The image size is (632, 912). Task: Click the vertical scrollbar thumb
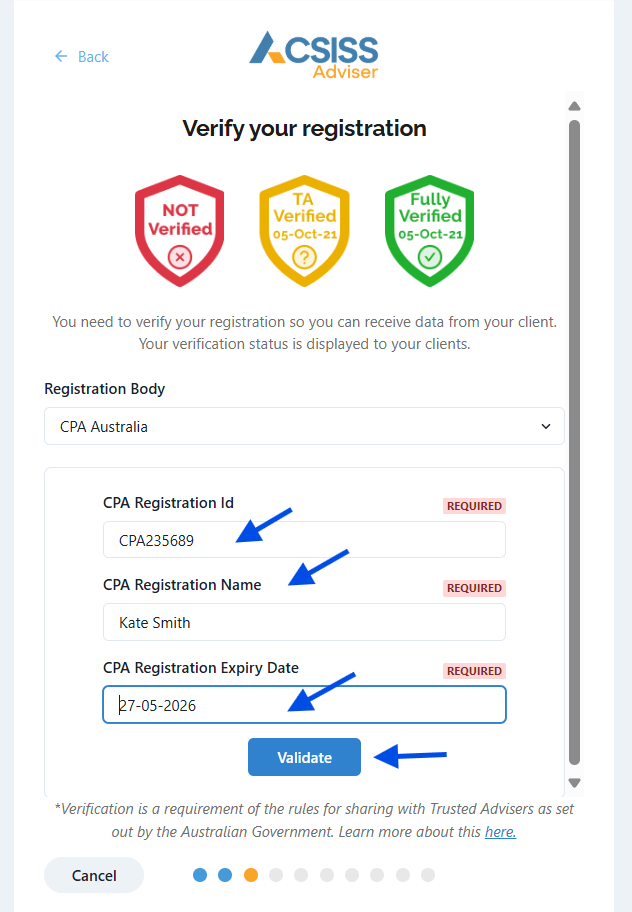(x=574, y=440)
